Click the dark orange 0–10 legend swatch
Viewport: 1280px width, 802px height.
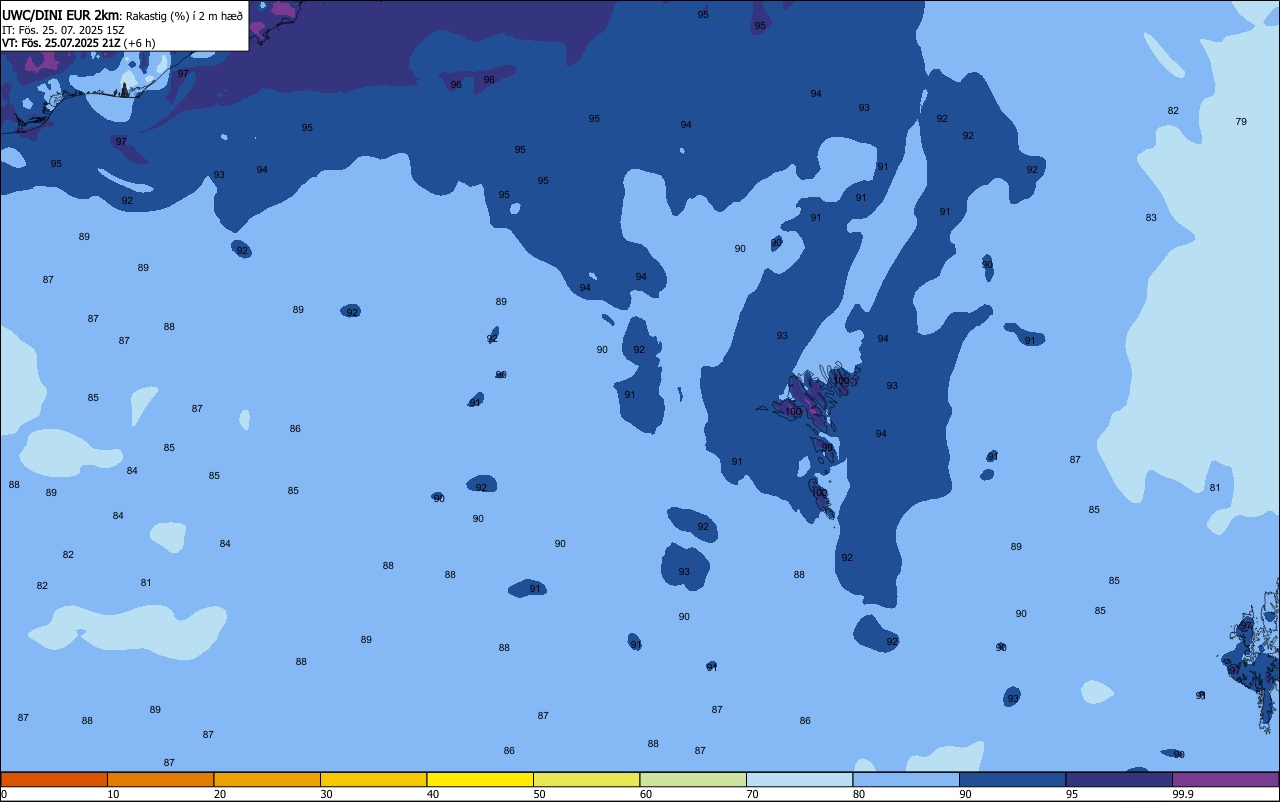pos(54,779)
